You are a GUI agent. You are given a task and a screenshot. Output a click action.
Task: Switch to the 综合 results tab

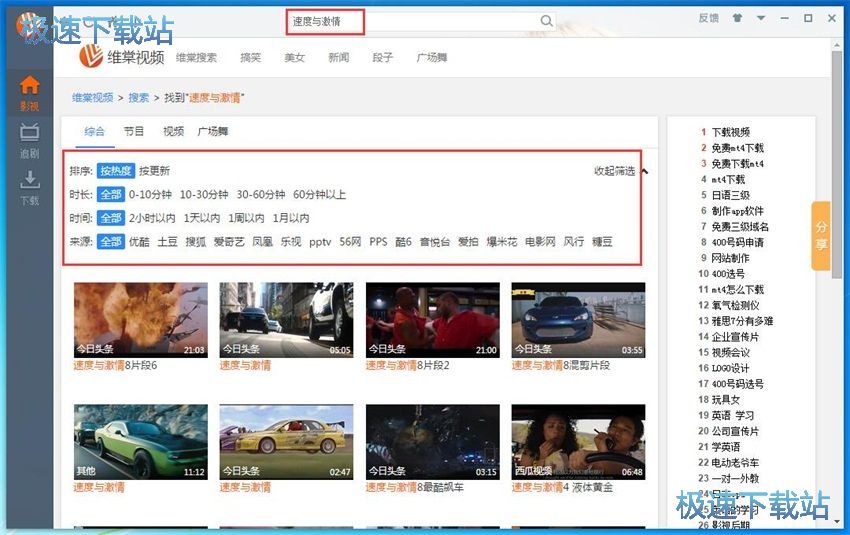[94, 131]
